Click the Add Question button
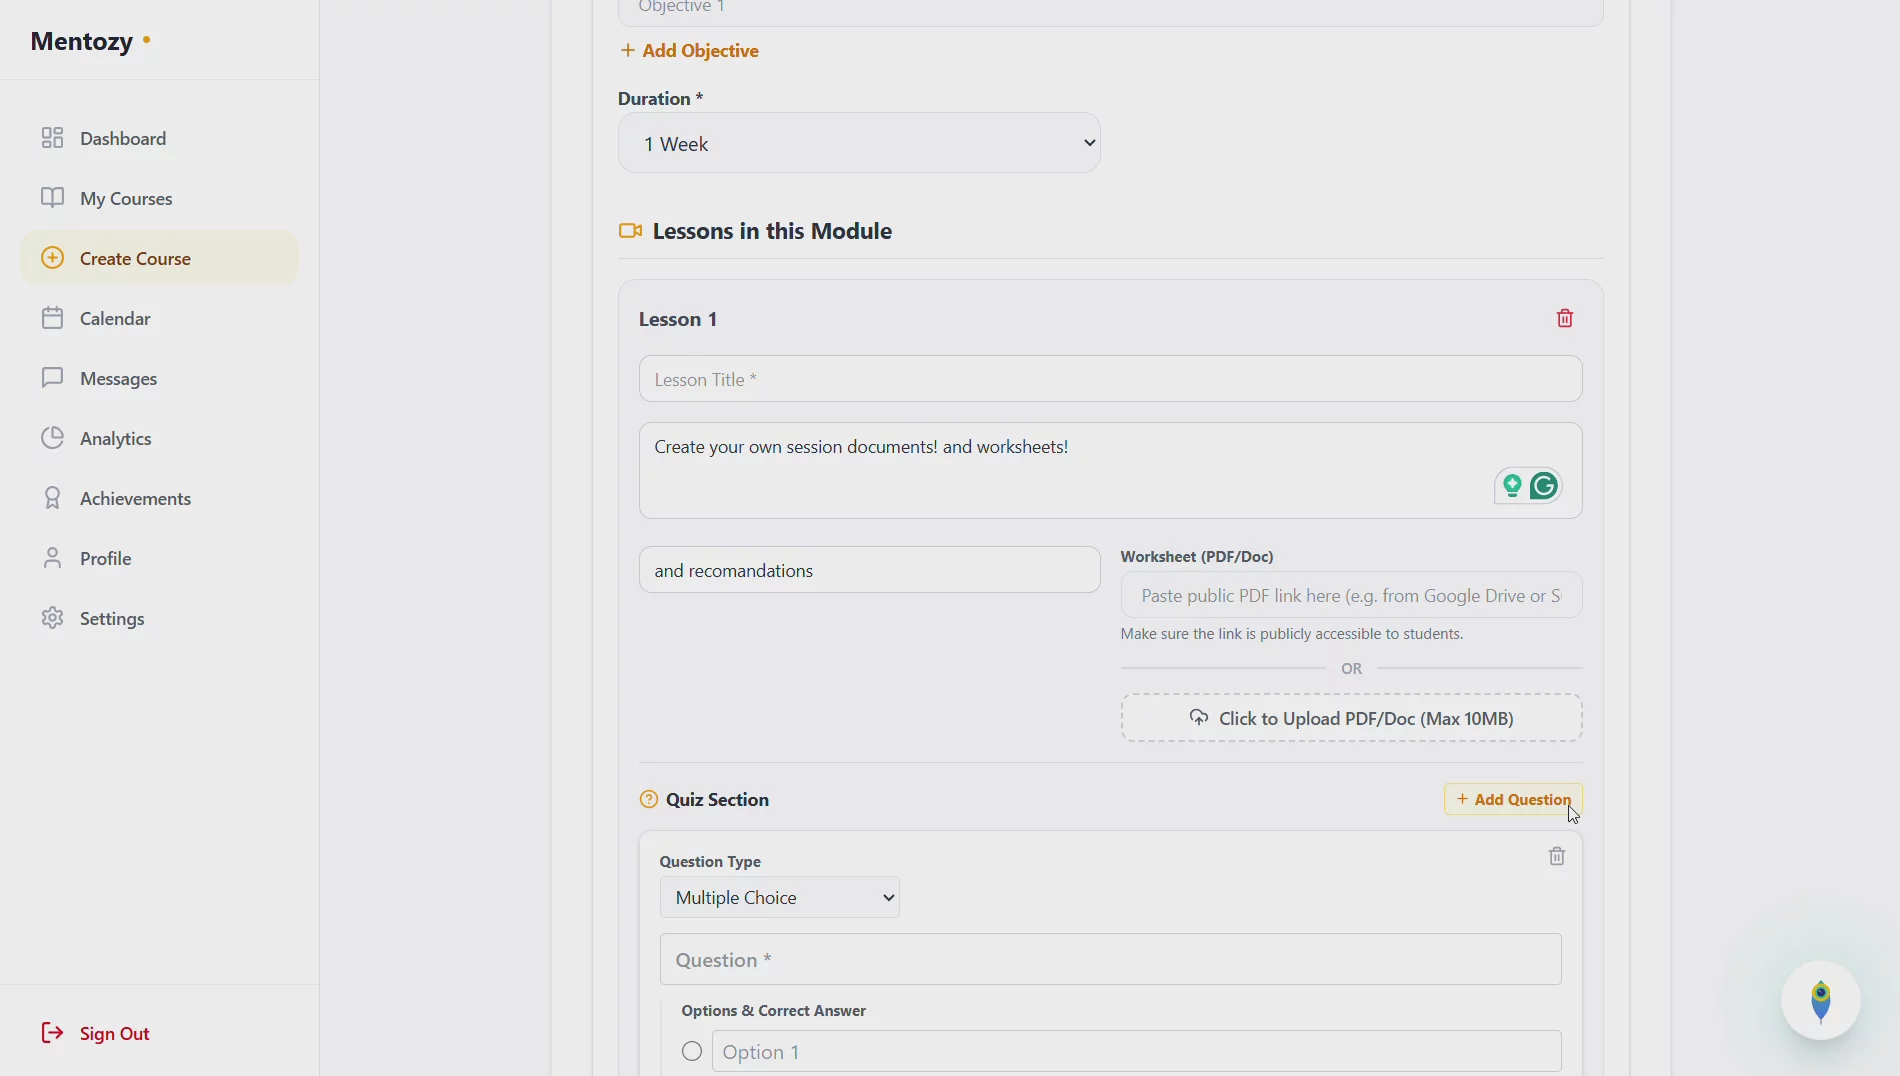1900x1076 pixels. pos(1513,799)
